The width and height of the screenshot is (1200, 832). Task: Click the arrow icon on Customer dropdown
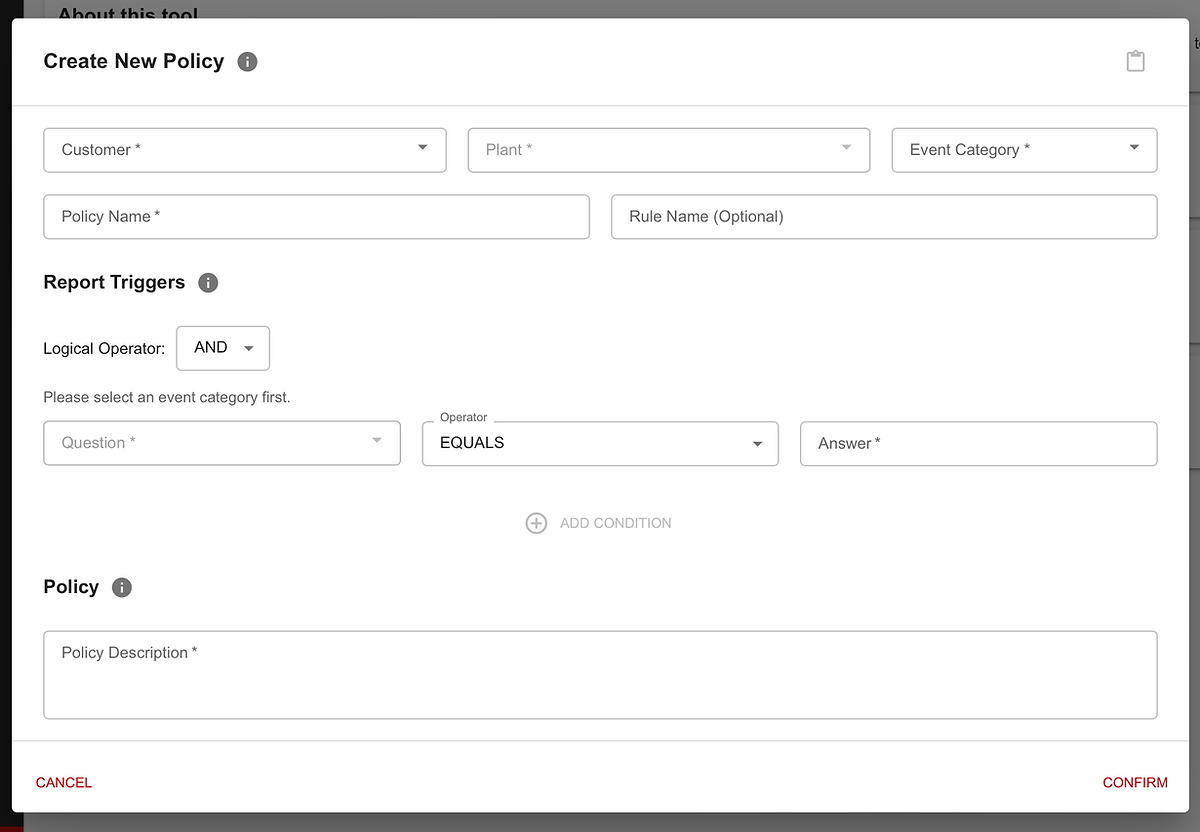(x=423, y=148)
